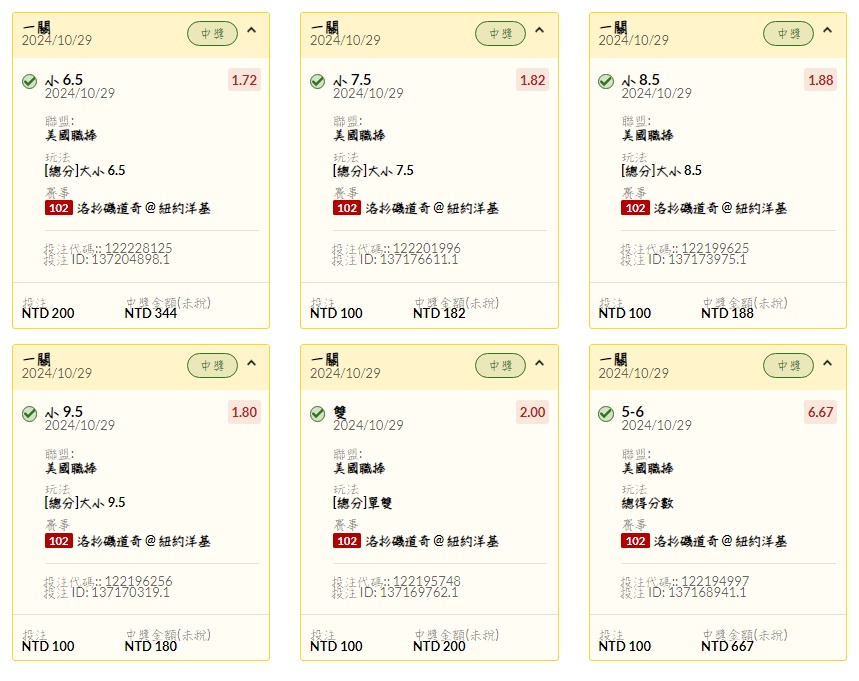The image size is (859, 681).
Task: Click the green checkmark beside 小 7.5
Action: coord(318,81)
